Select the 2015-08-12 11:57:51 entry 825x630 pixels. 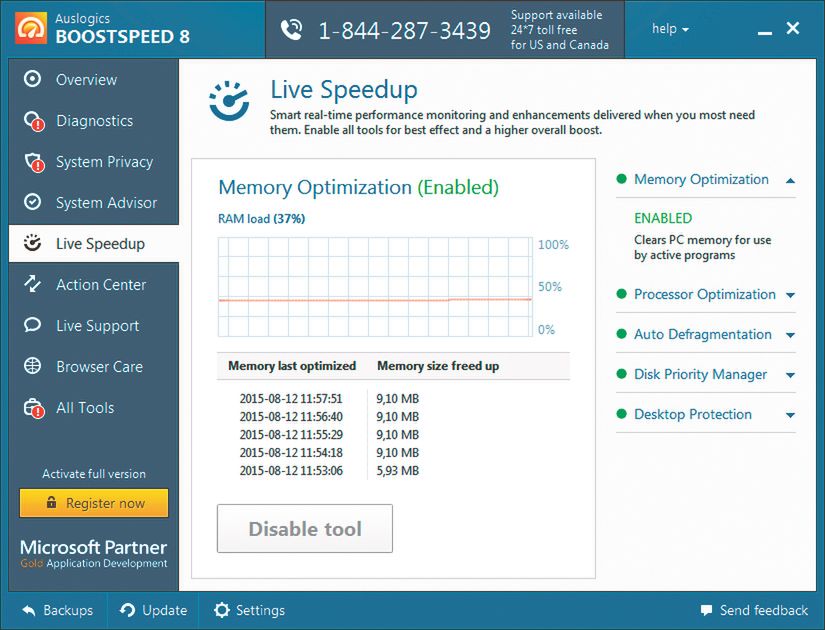coord(291,398)
